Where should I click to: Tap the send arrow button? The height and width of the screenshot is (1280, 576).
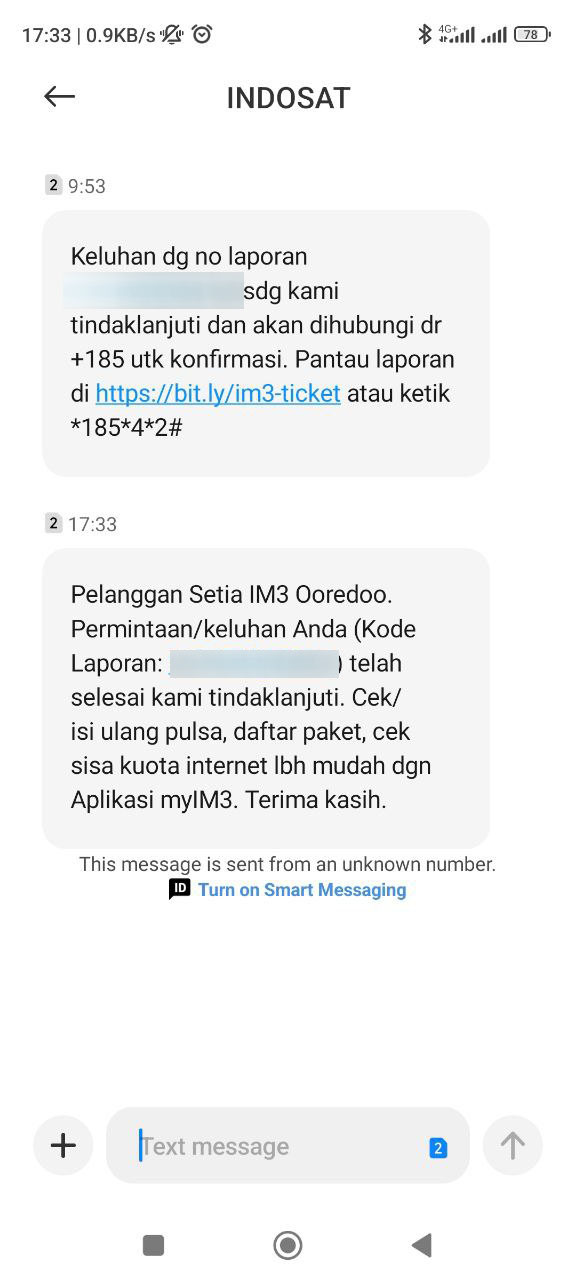pos(512,1145)
